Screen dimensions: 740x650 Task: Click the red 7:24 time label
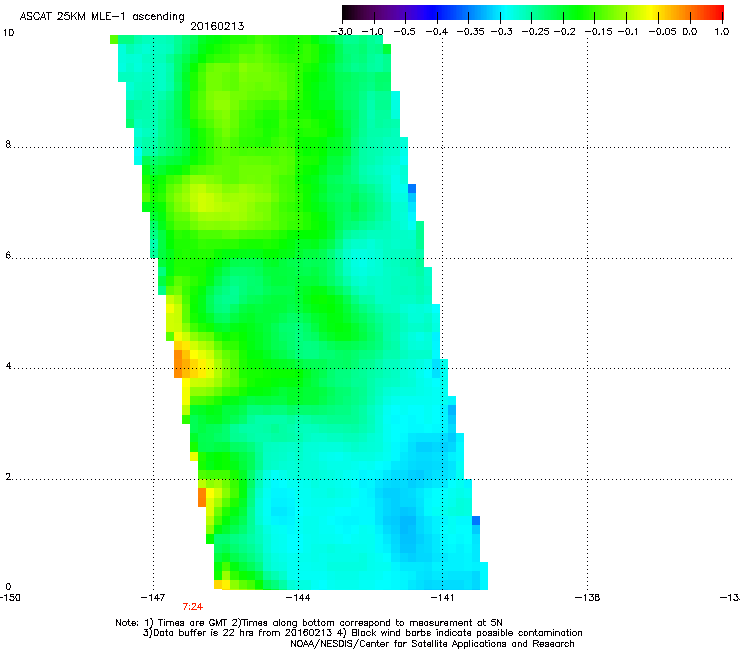click(x=193, y=607)
